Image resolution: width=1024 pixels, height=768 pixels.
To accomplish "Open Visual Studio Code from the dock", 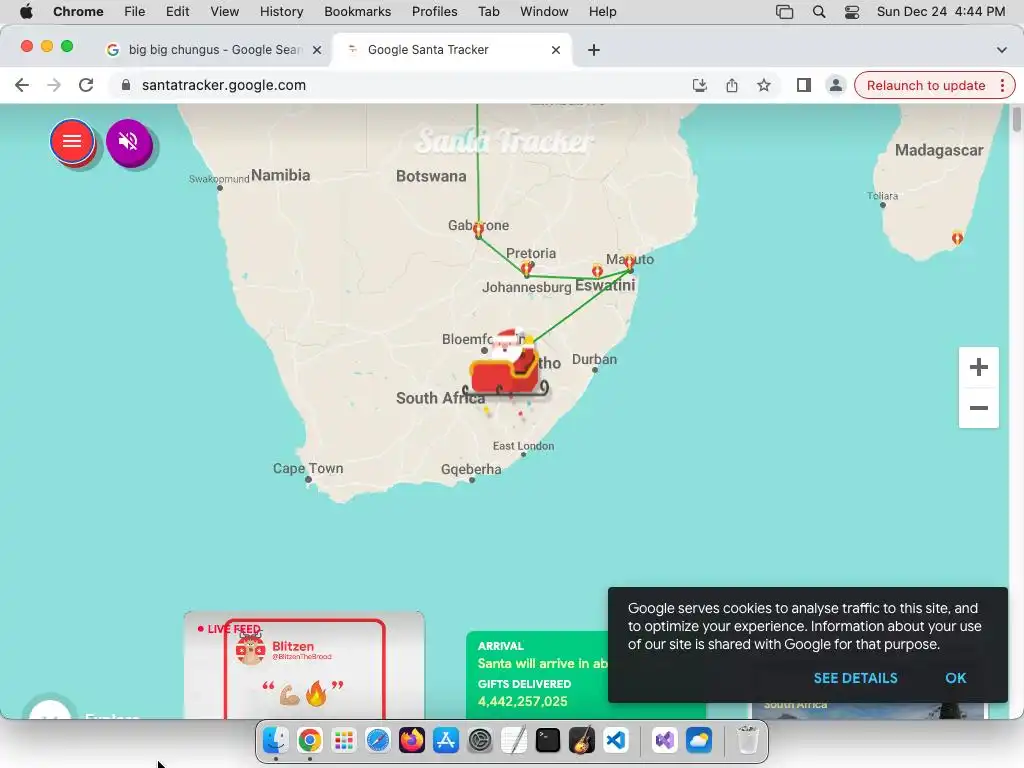I will pyautogui.click(x=615, y=740).
